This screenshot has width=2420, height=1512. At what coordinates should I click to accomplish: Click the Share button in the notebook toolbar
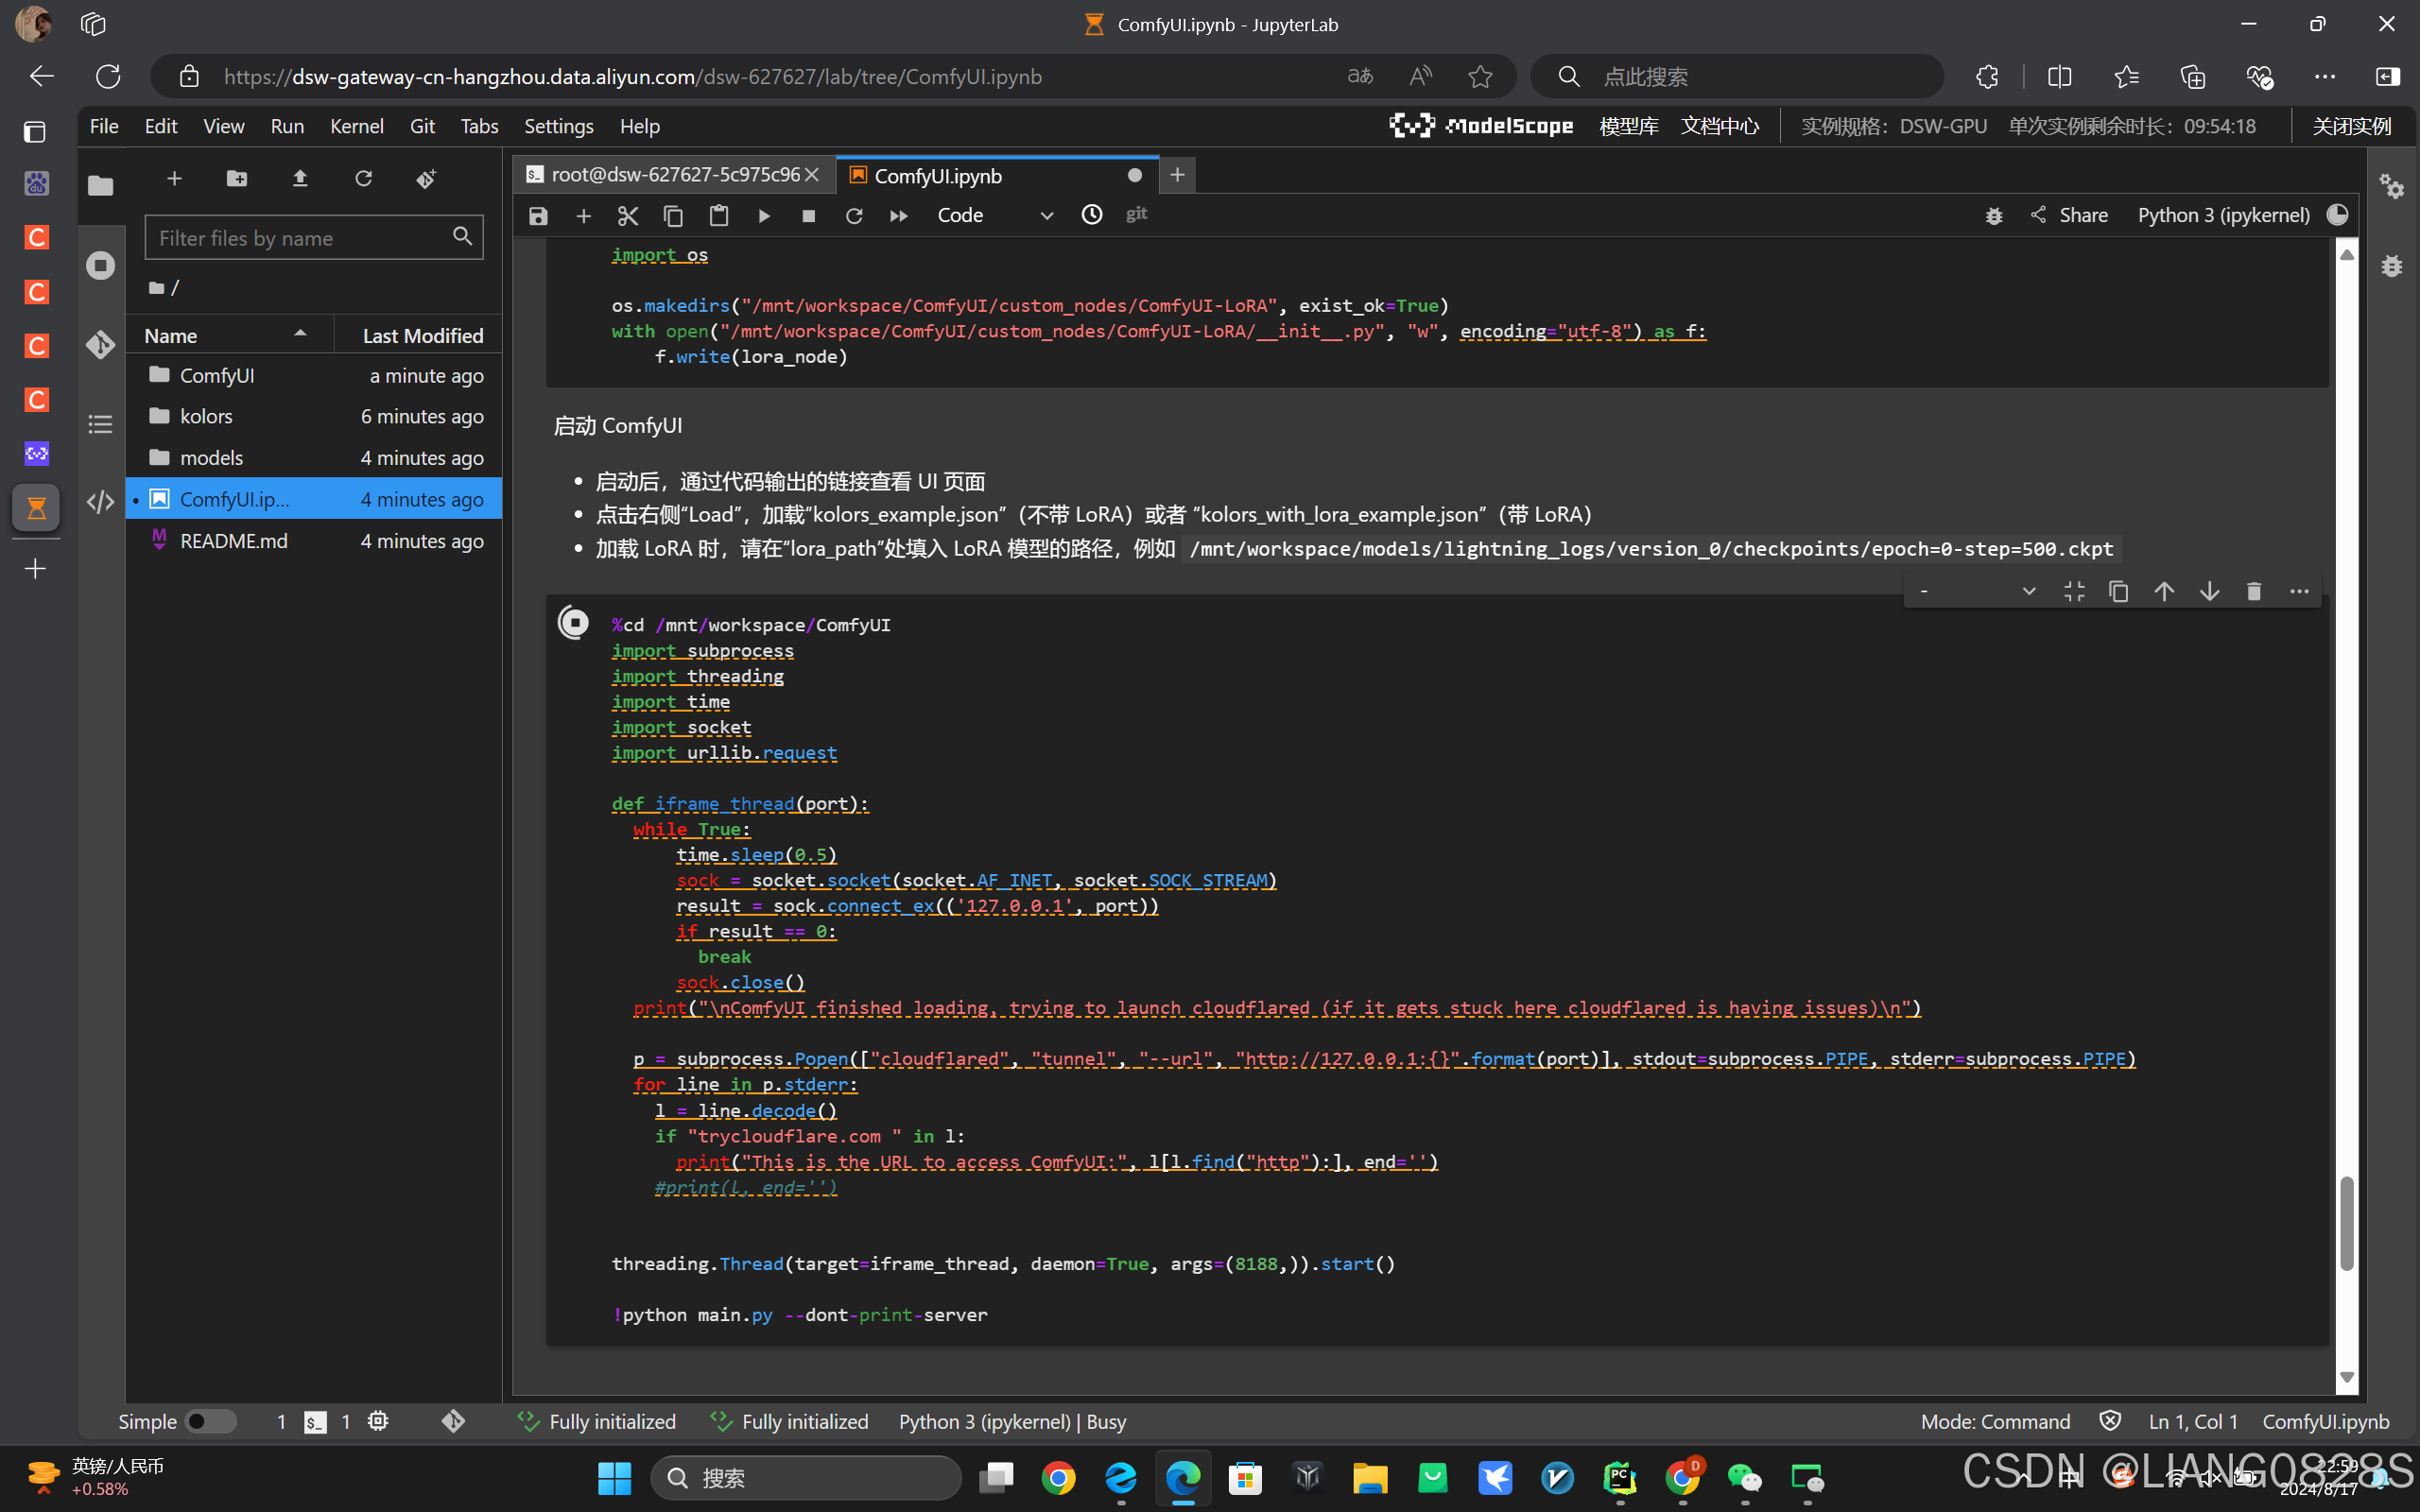pyautogui.click(x=2069, y=215)
